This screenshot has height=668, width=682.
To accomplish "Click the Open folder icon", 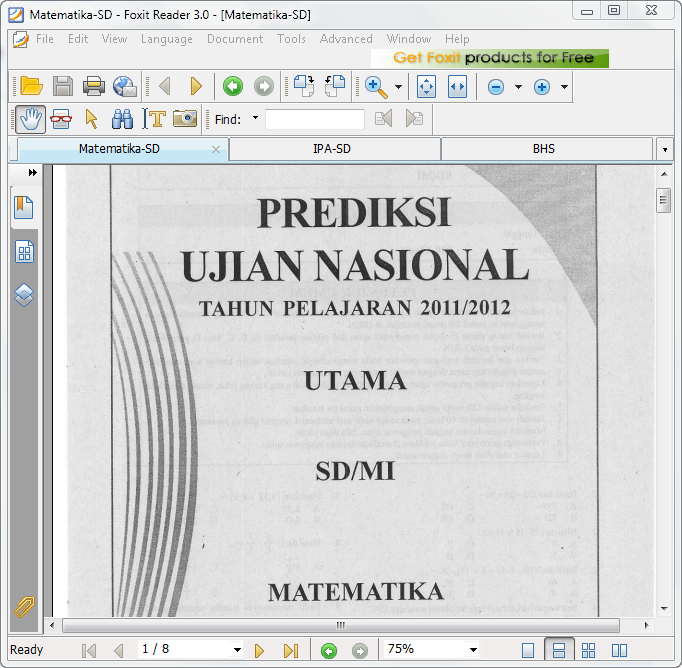I will (x=31, y=86).
